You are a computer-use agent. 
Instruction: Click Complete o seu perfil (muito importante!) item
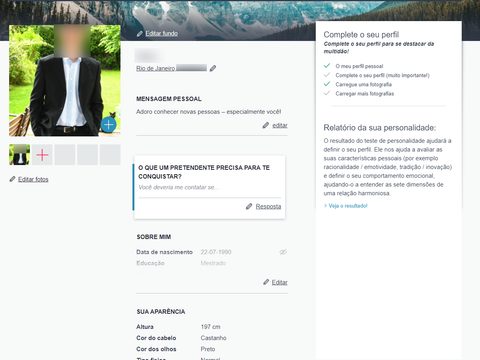point(382,75)
